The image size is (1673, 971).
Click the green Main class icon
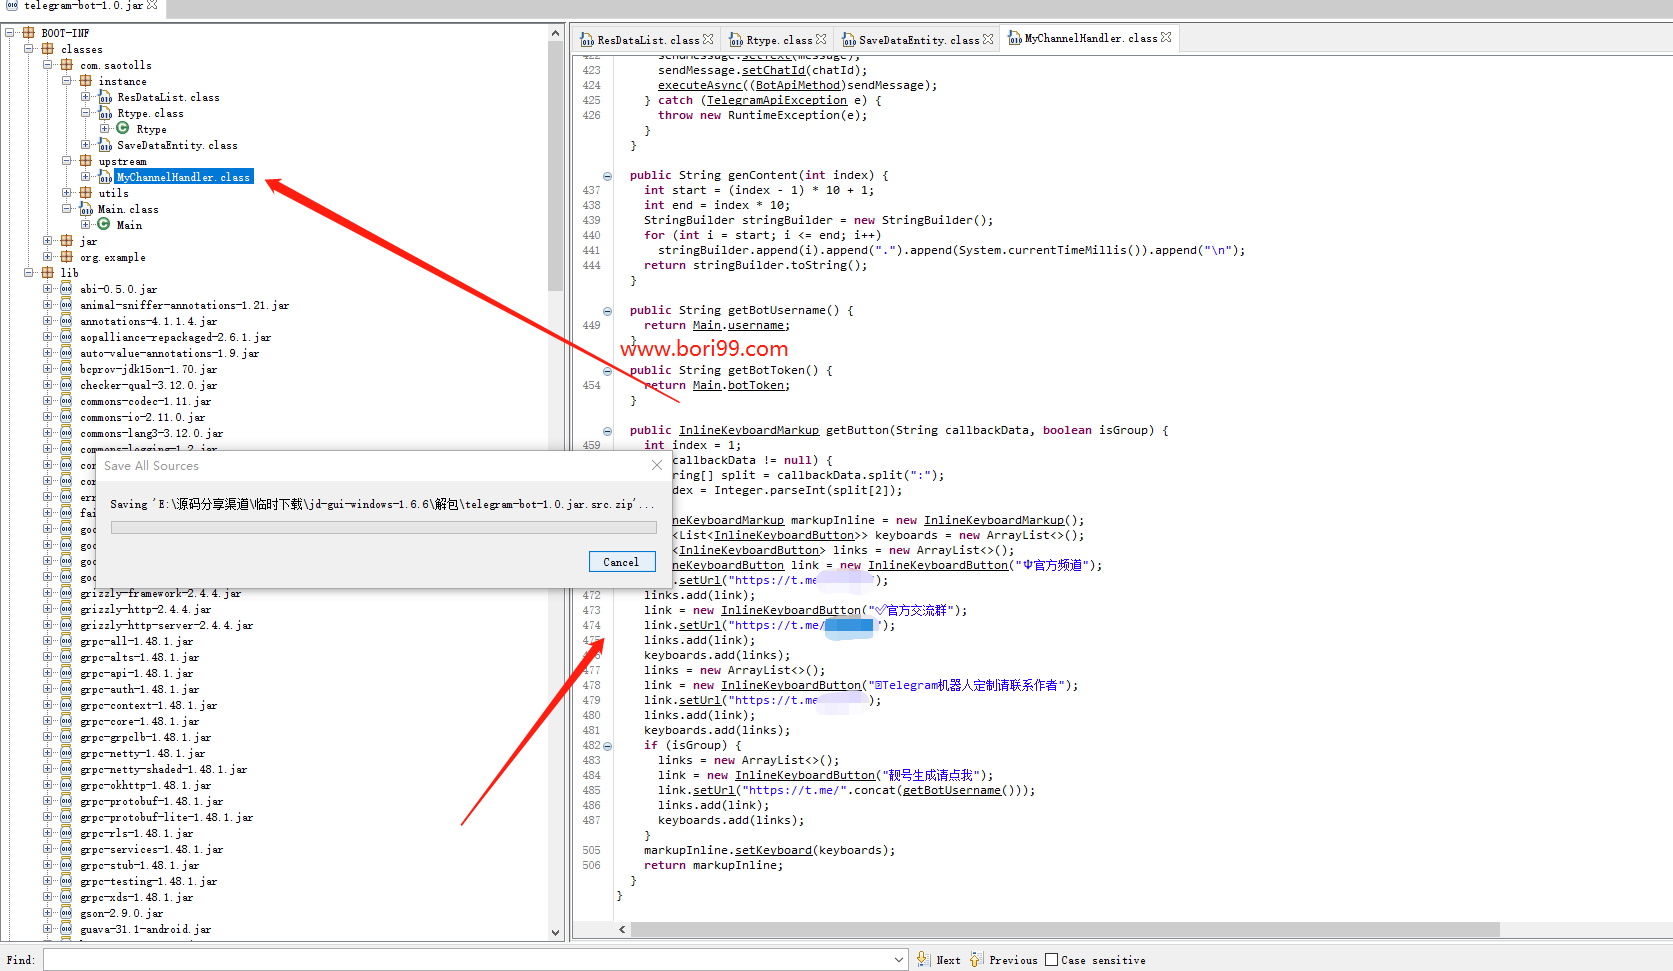[x=104, y=224]
